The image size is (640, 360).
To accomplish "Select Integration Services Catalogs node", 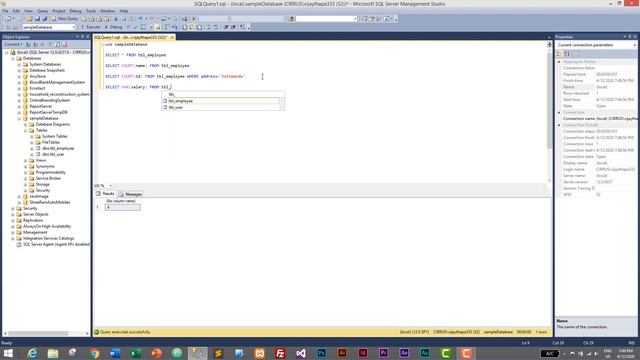I will click(x=49, y=238).
